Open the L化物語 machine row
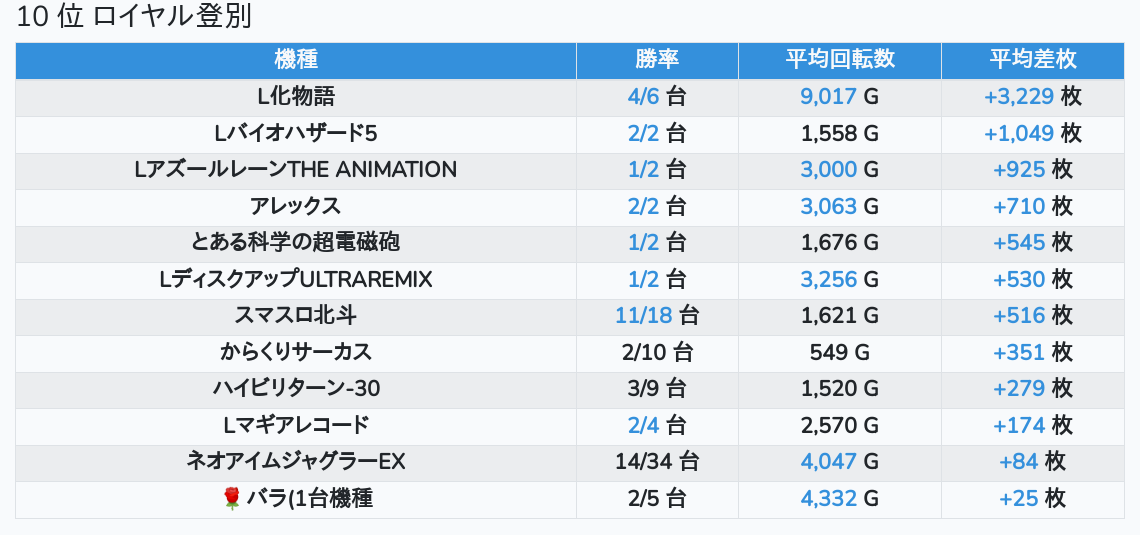 coord(295,97)
